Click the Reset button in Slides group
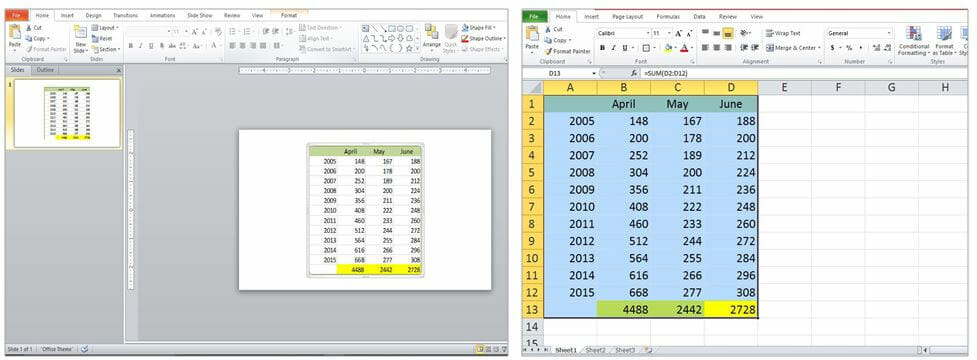Screen dimensions: 977x360 click(x=102, y=39)
